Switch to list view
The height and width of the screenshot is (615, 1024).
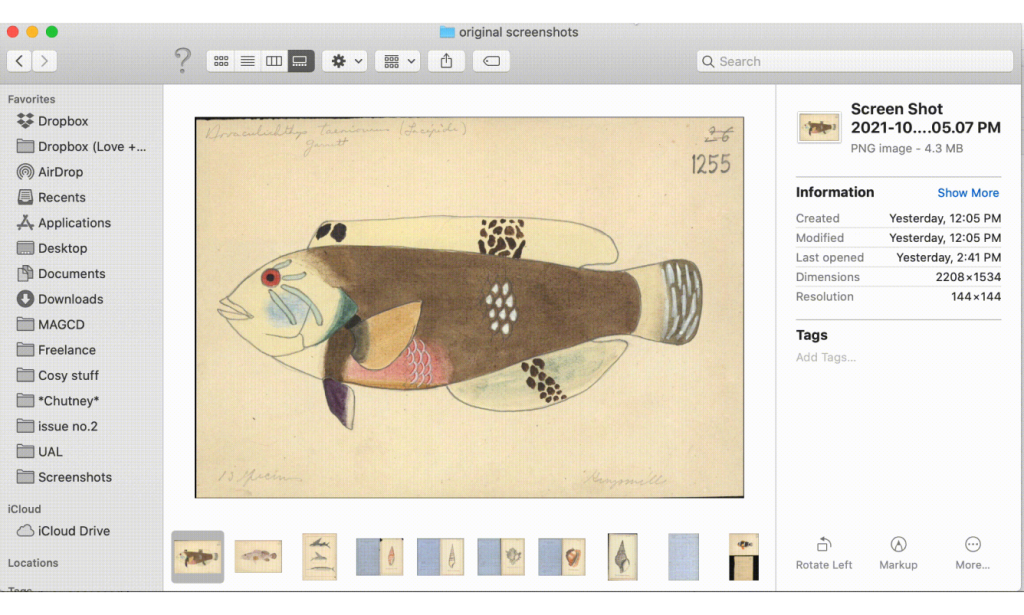(x=248, y=61)
